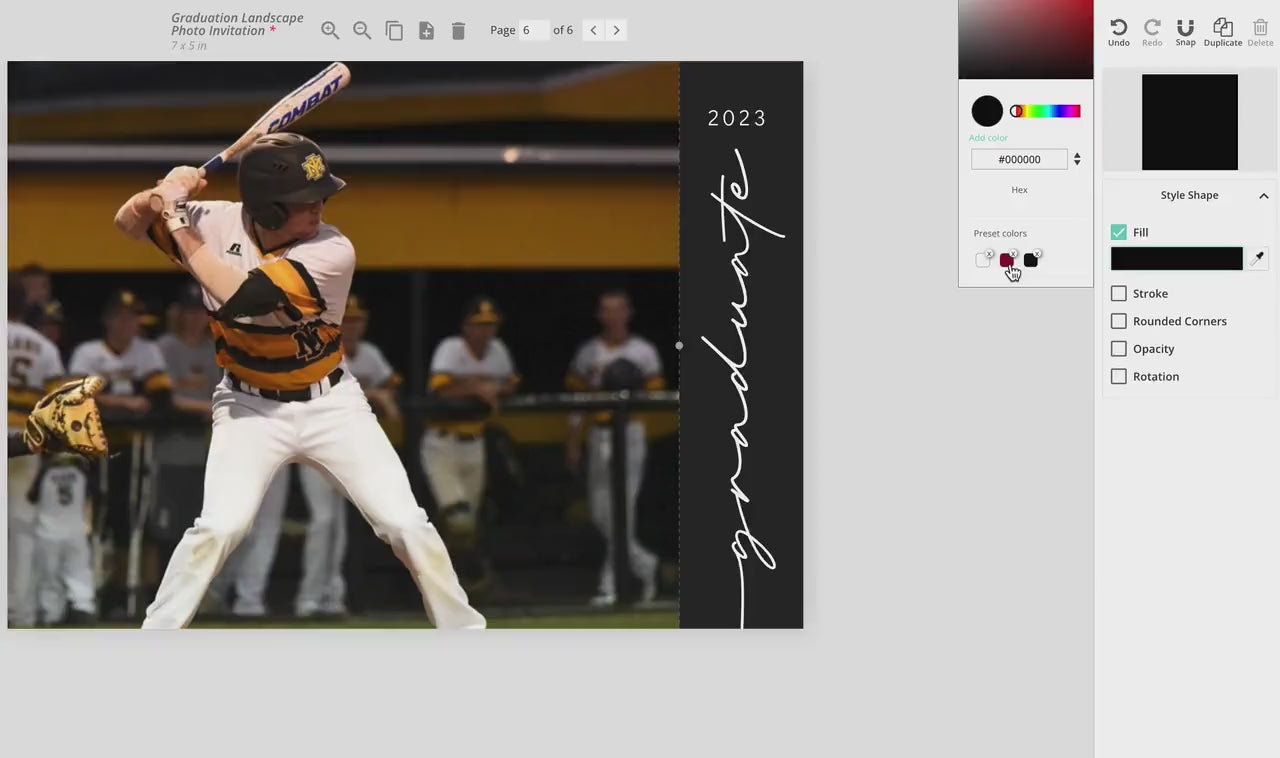Screen dimensions: 1280x758
Task: Click the hex color code field
Action: pos(1019,159)
